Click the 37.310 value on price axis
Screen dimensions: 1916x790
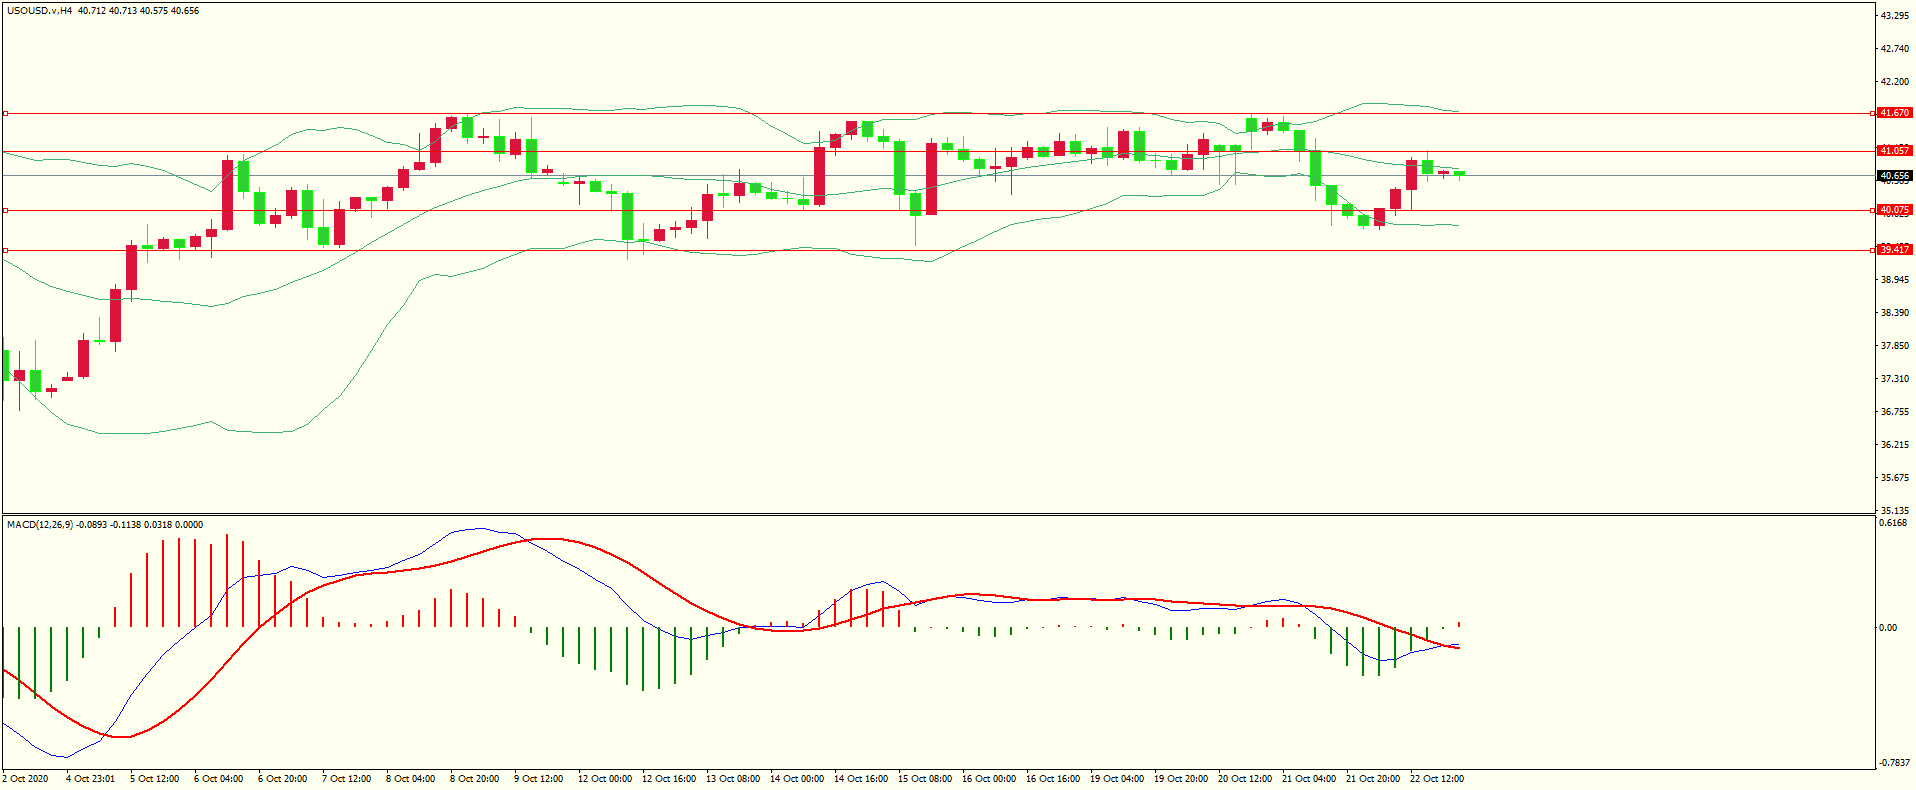click(x=1895, y=379)
